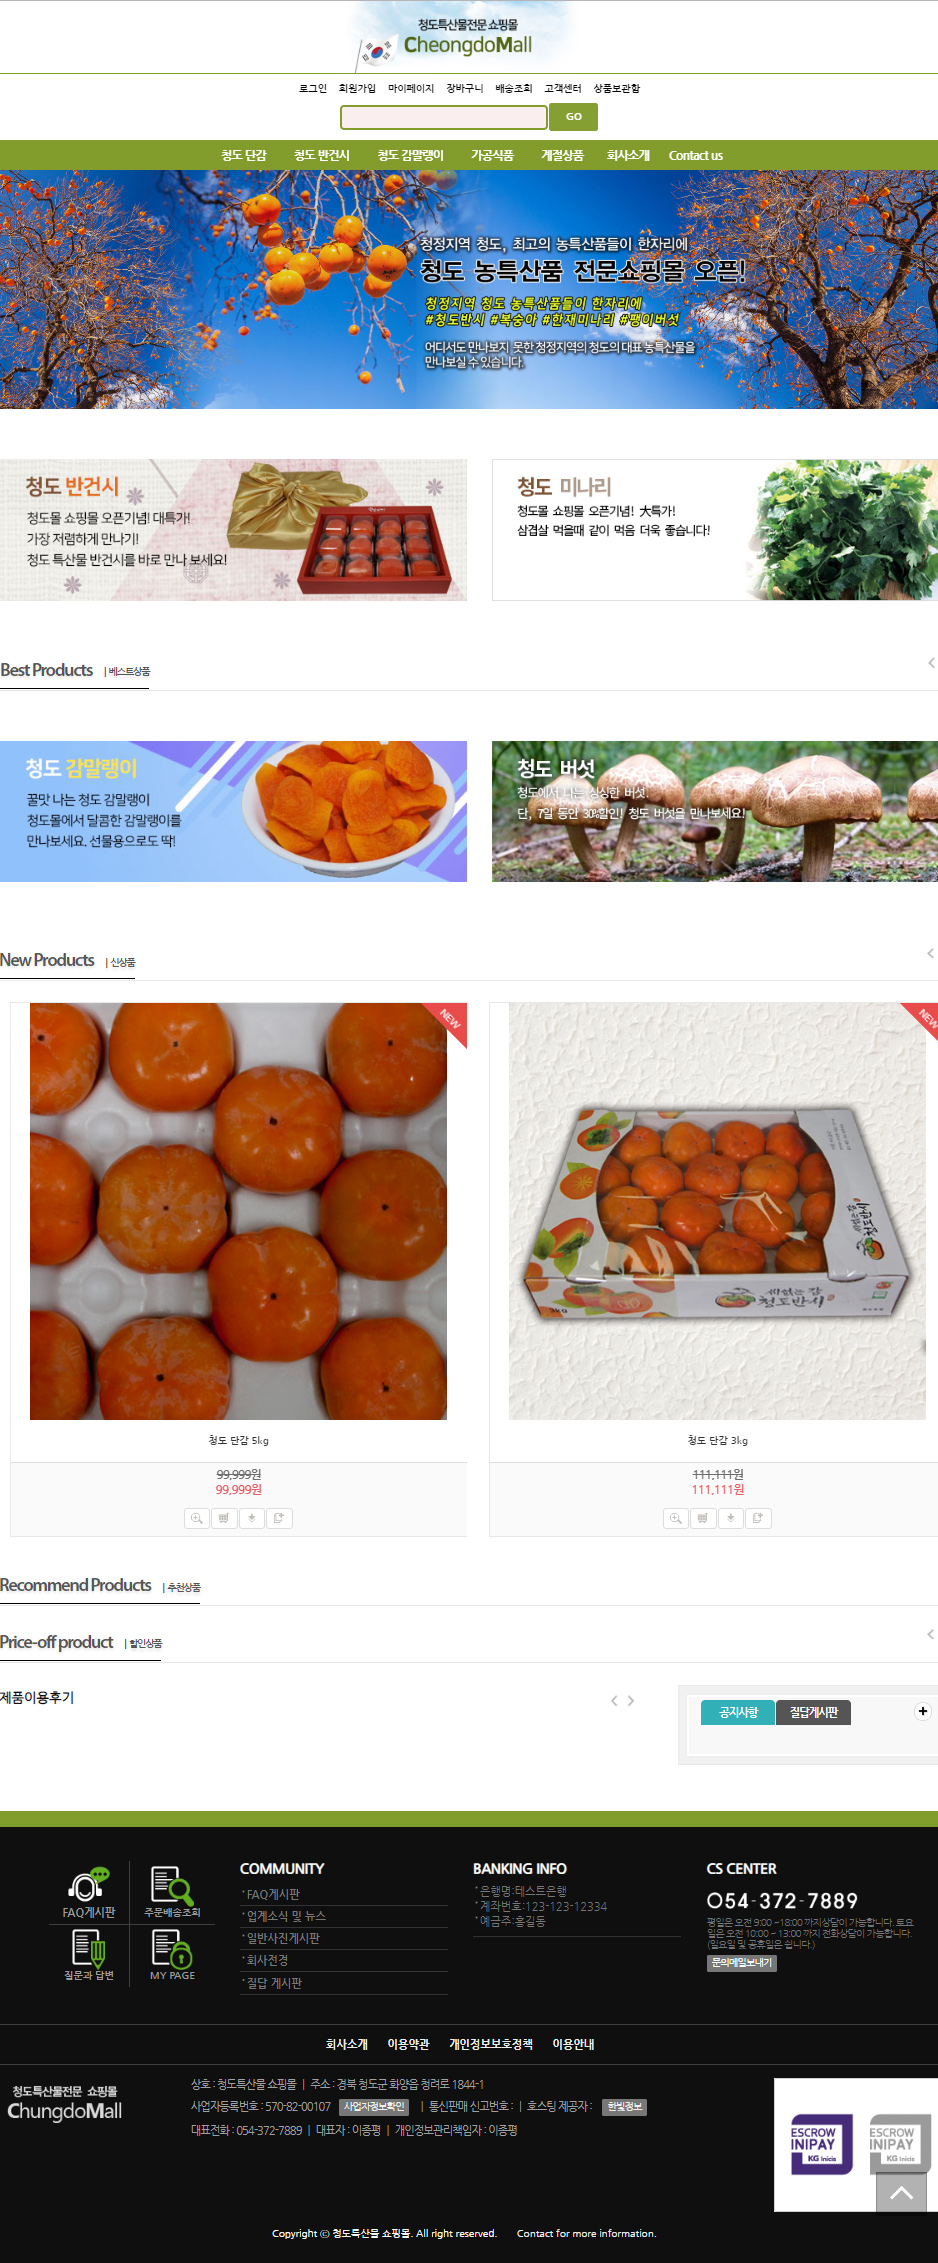Add 청도 단감 3kg to cart via cart icon
This screenshot has height=2263, width=938.
pos(703,1518)
